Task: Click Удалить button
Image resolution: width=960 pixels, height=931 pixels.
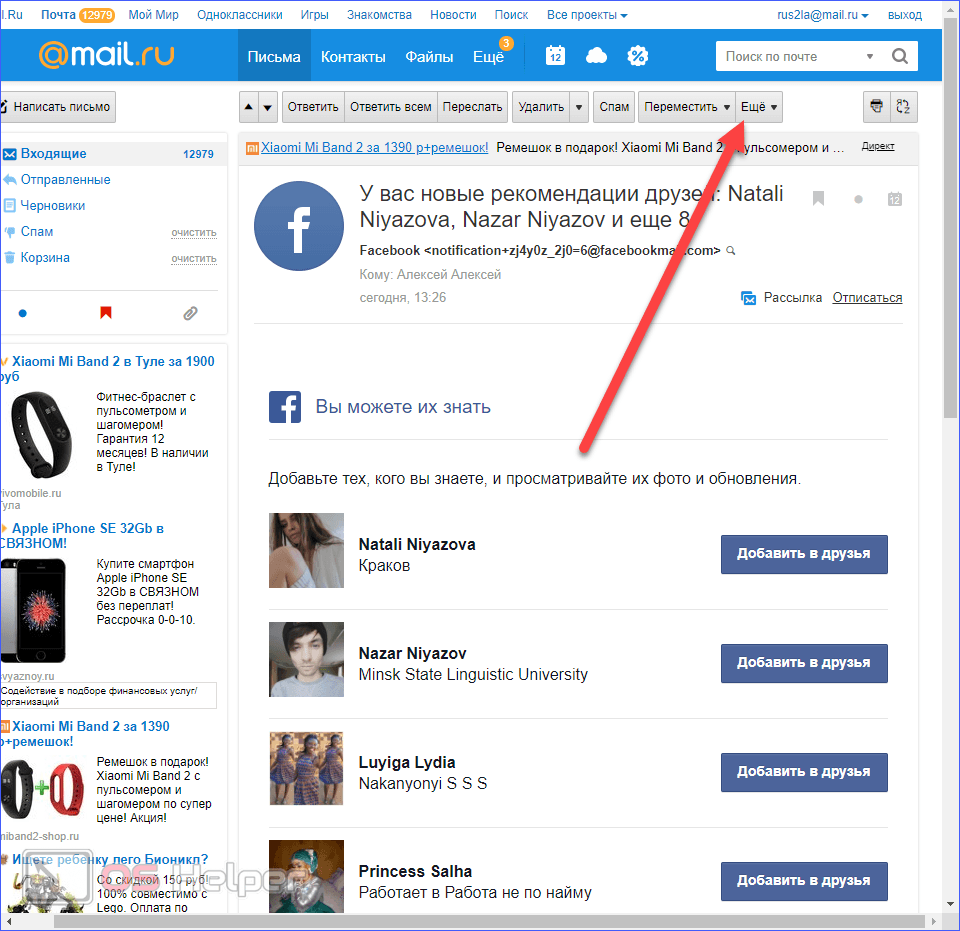Action: pos(541,107)
